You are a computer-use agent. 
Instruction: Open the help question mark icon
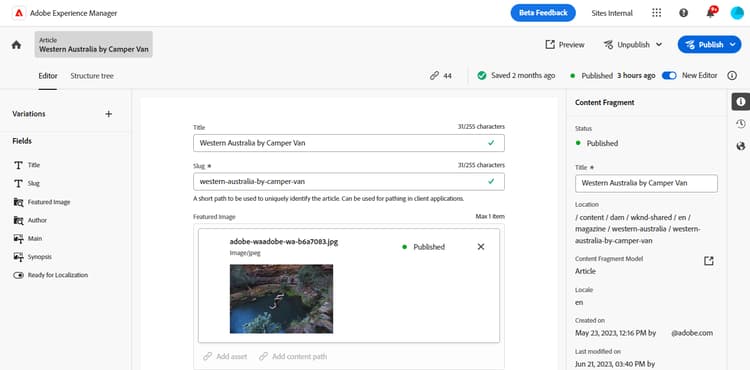tap(684, 13)
